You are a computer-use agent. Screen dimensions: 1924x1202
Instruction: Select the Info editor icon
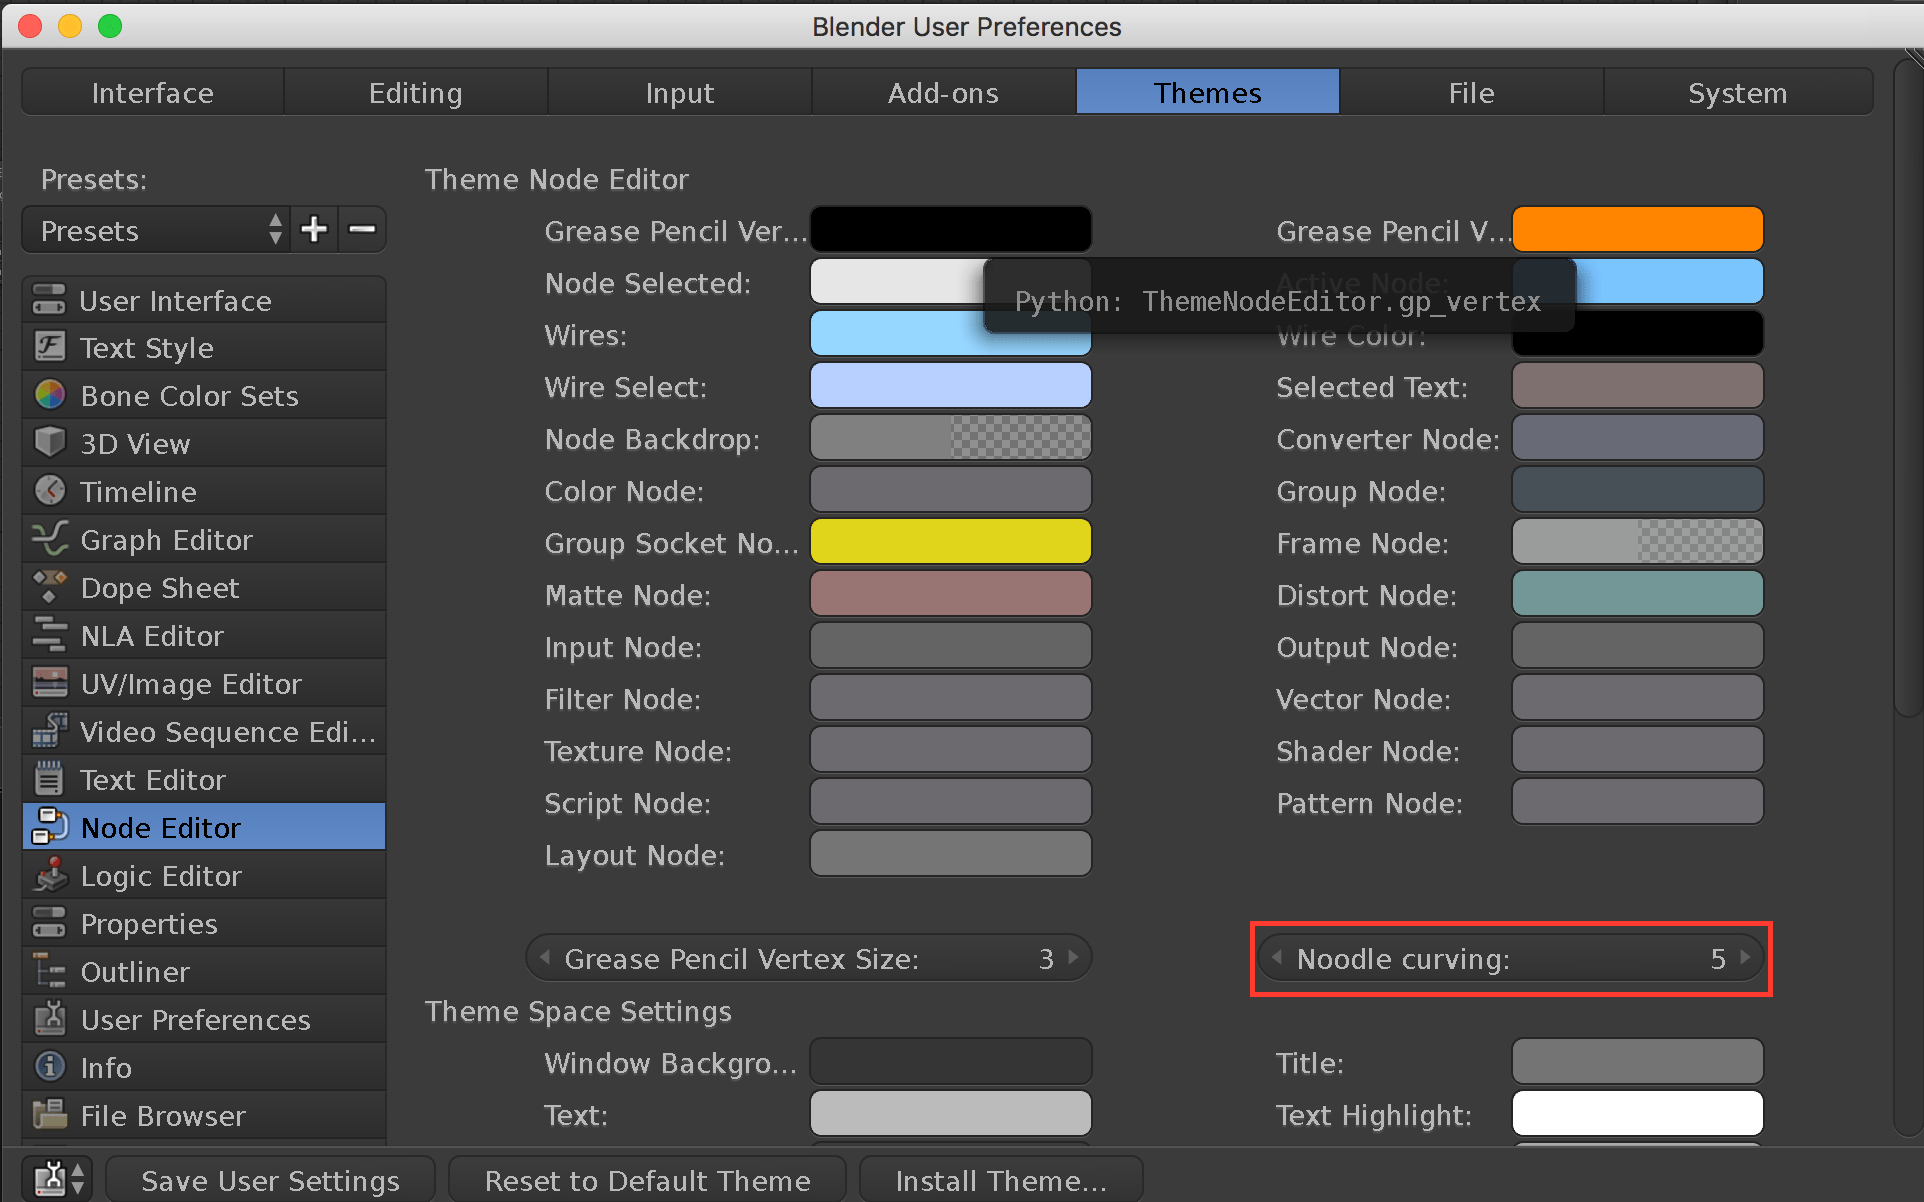[x=49, y=1067]
